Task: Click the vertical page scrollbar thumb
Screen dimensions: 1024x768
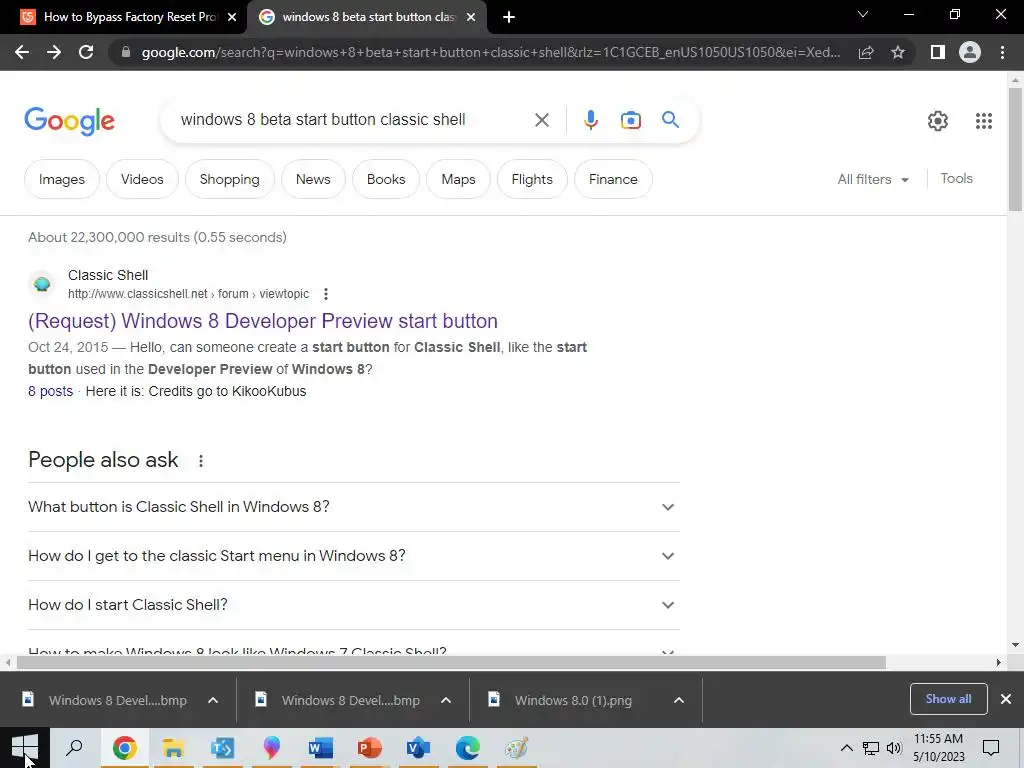Action: (x=1015, y=149)
